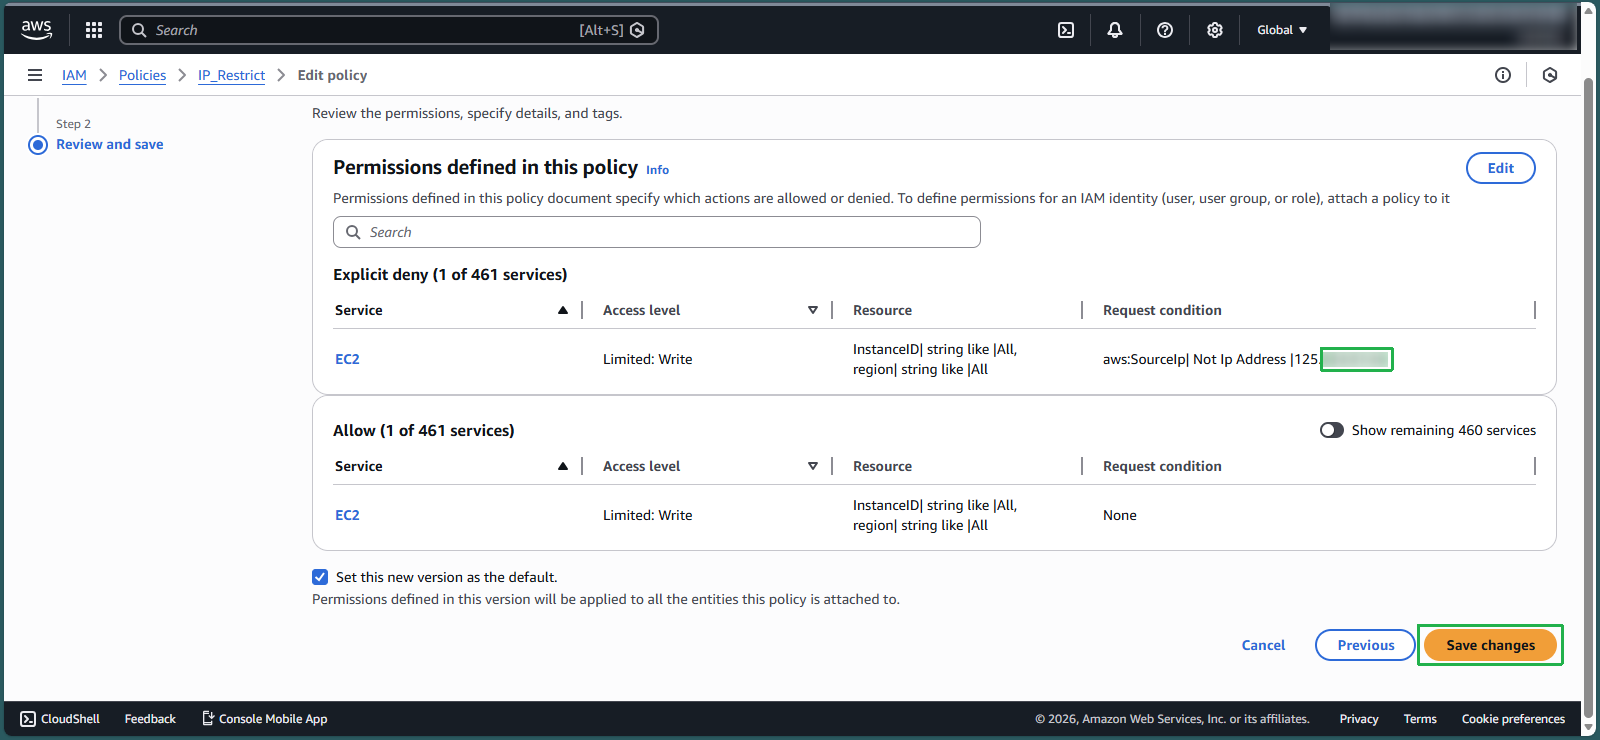The height and width of the screenshot is (740, 1600).
Task: Open Privacy footer link
Action: (x=1359, y=719)
